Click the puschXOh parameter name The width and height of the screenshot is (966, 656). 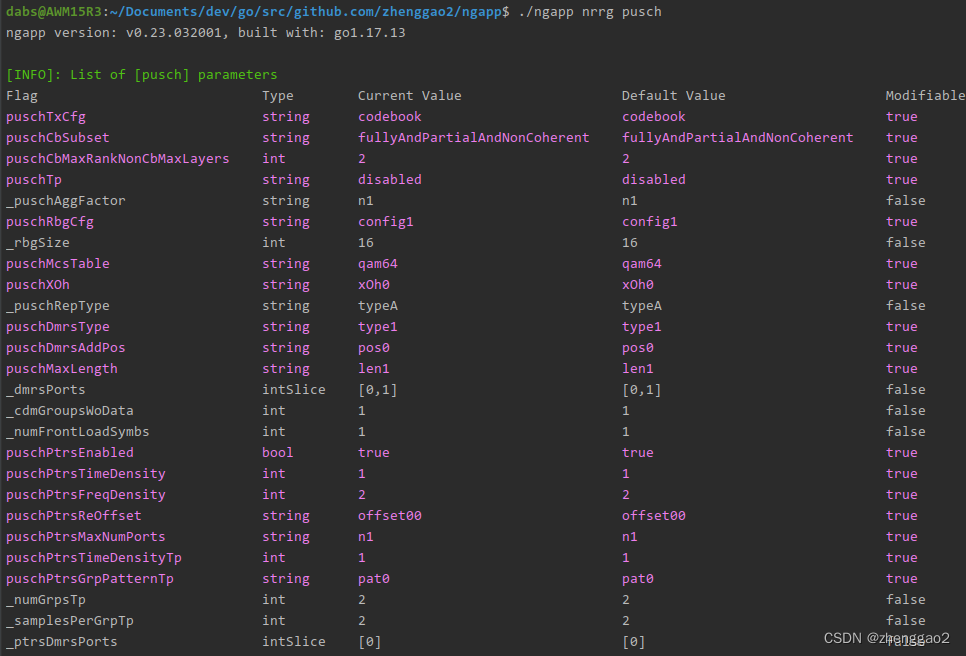pyautogui.click(x=38, y=285)
